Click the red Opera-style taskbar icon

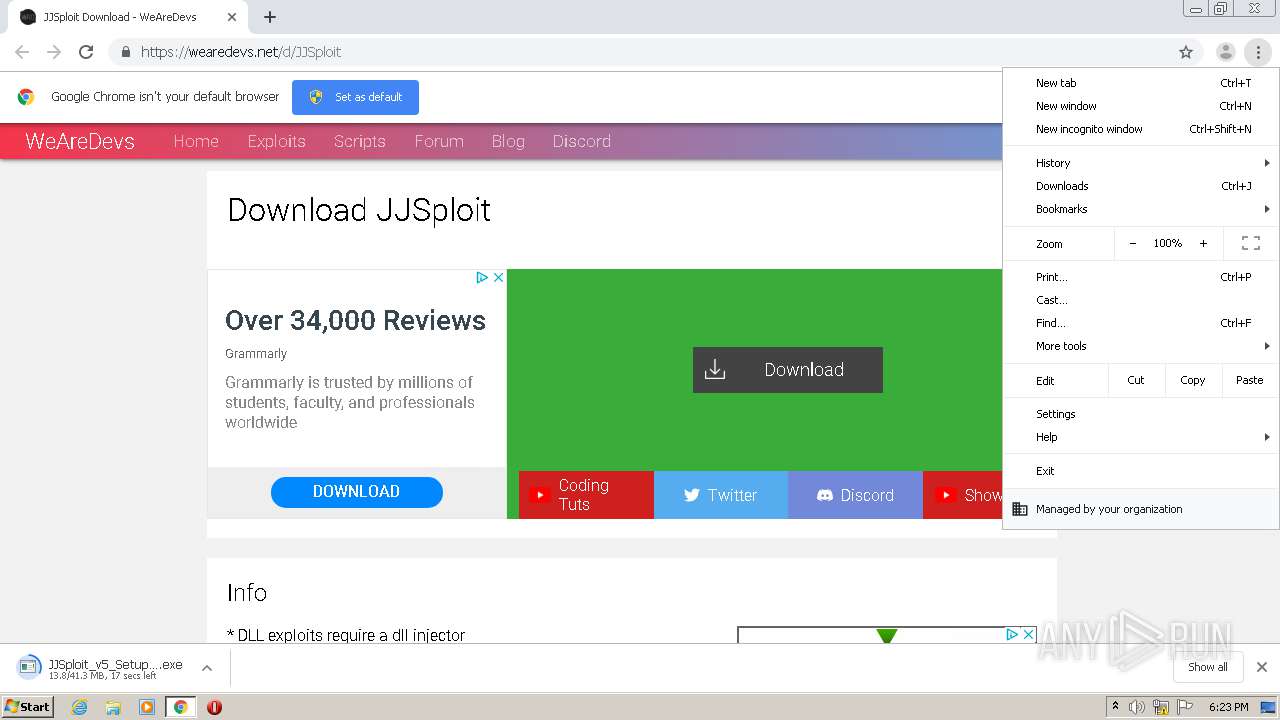pos(214,707)
